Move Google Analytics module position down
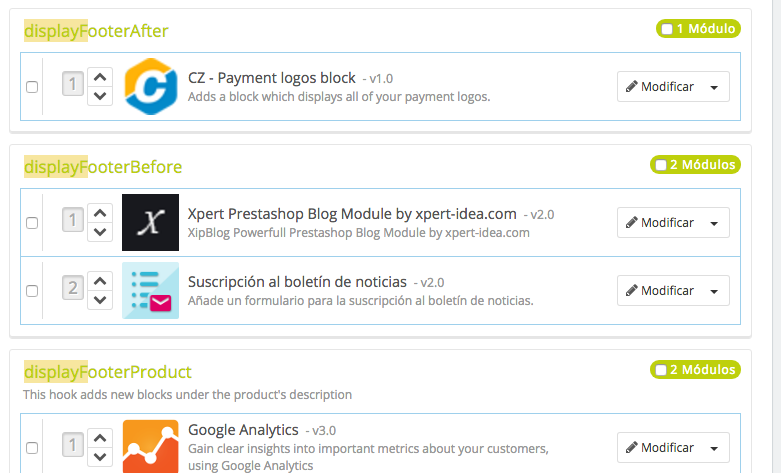This screenshot has width=781, height=473. (99, 456)
